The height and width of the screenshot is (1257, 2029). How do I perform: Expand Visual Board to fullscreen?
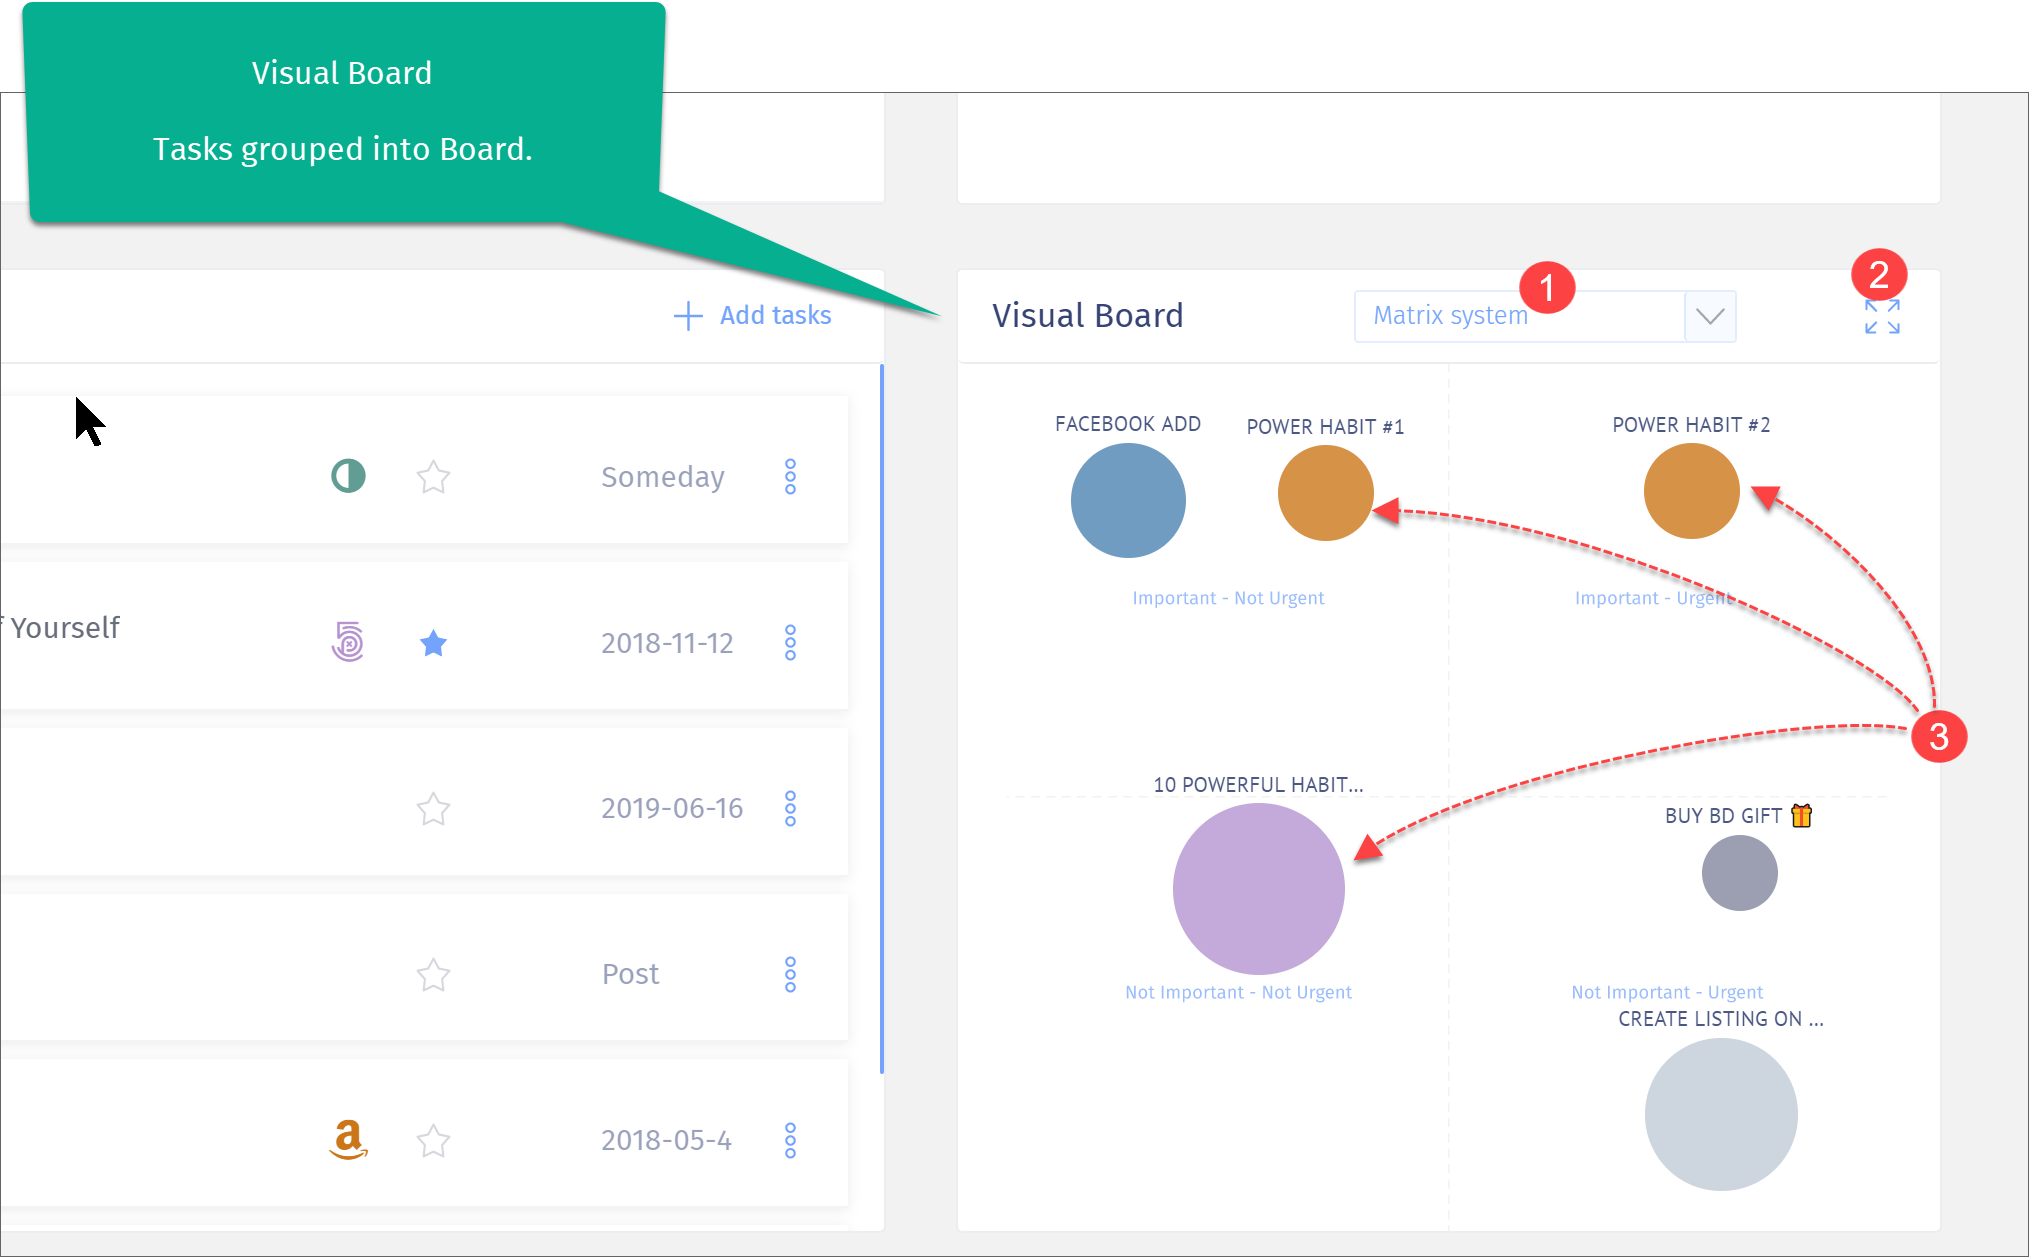(x=1882, y=317)
